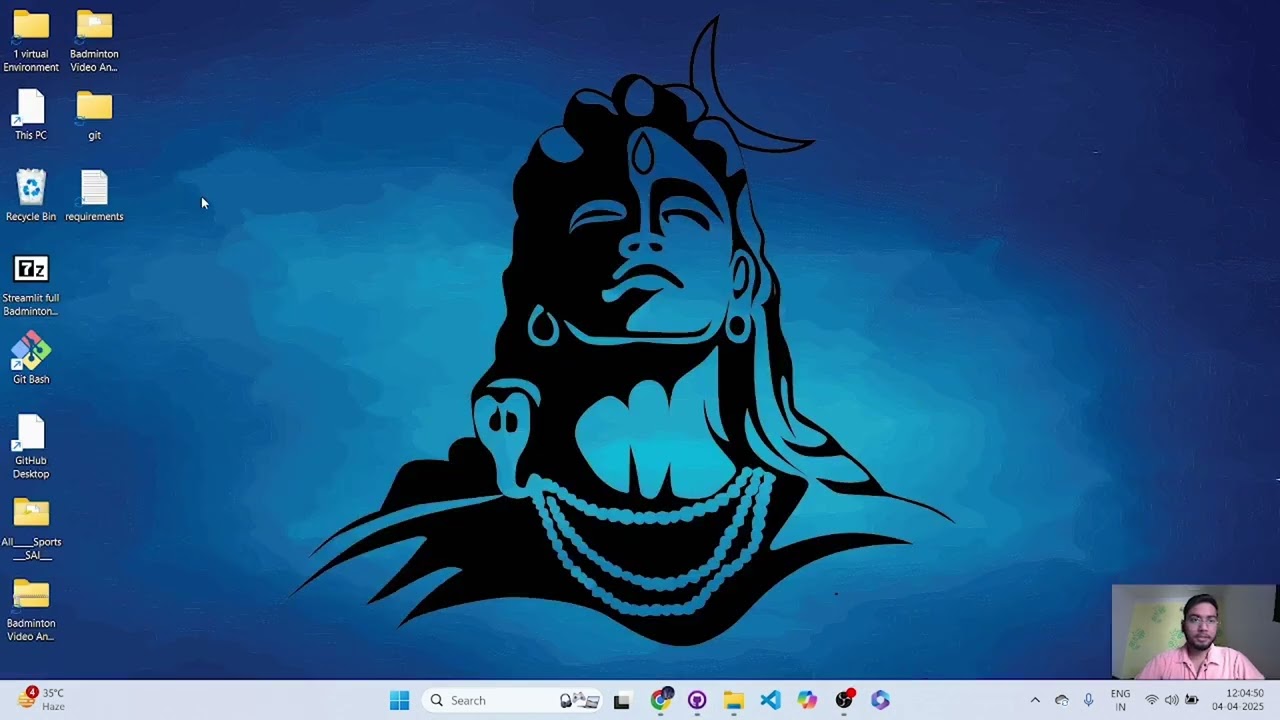Open Google Chrome from the taskbar

(x=660, y=700)
